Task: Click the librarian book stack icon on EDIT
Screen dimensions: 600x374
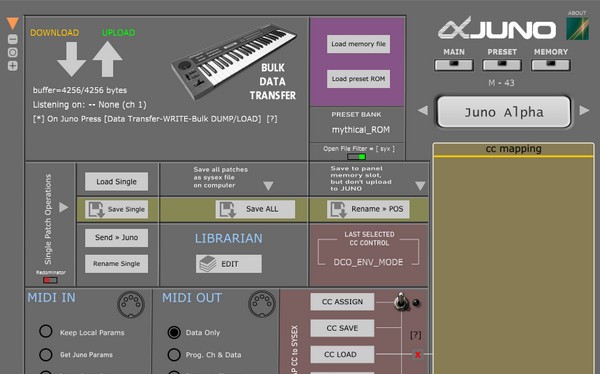Action: pos(208,264)
